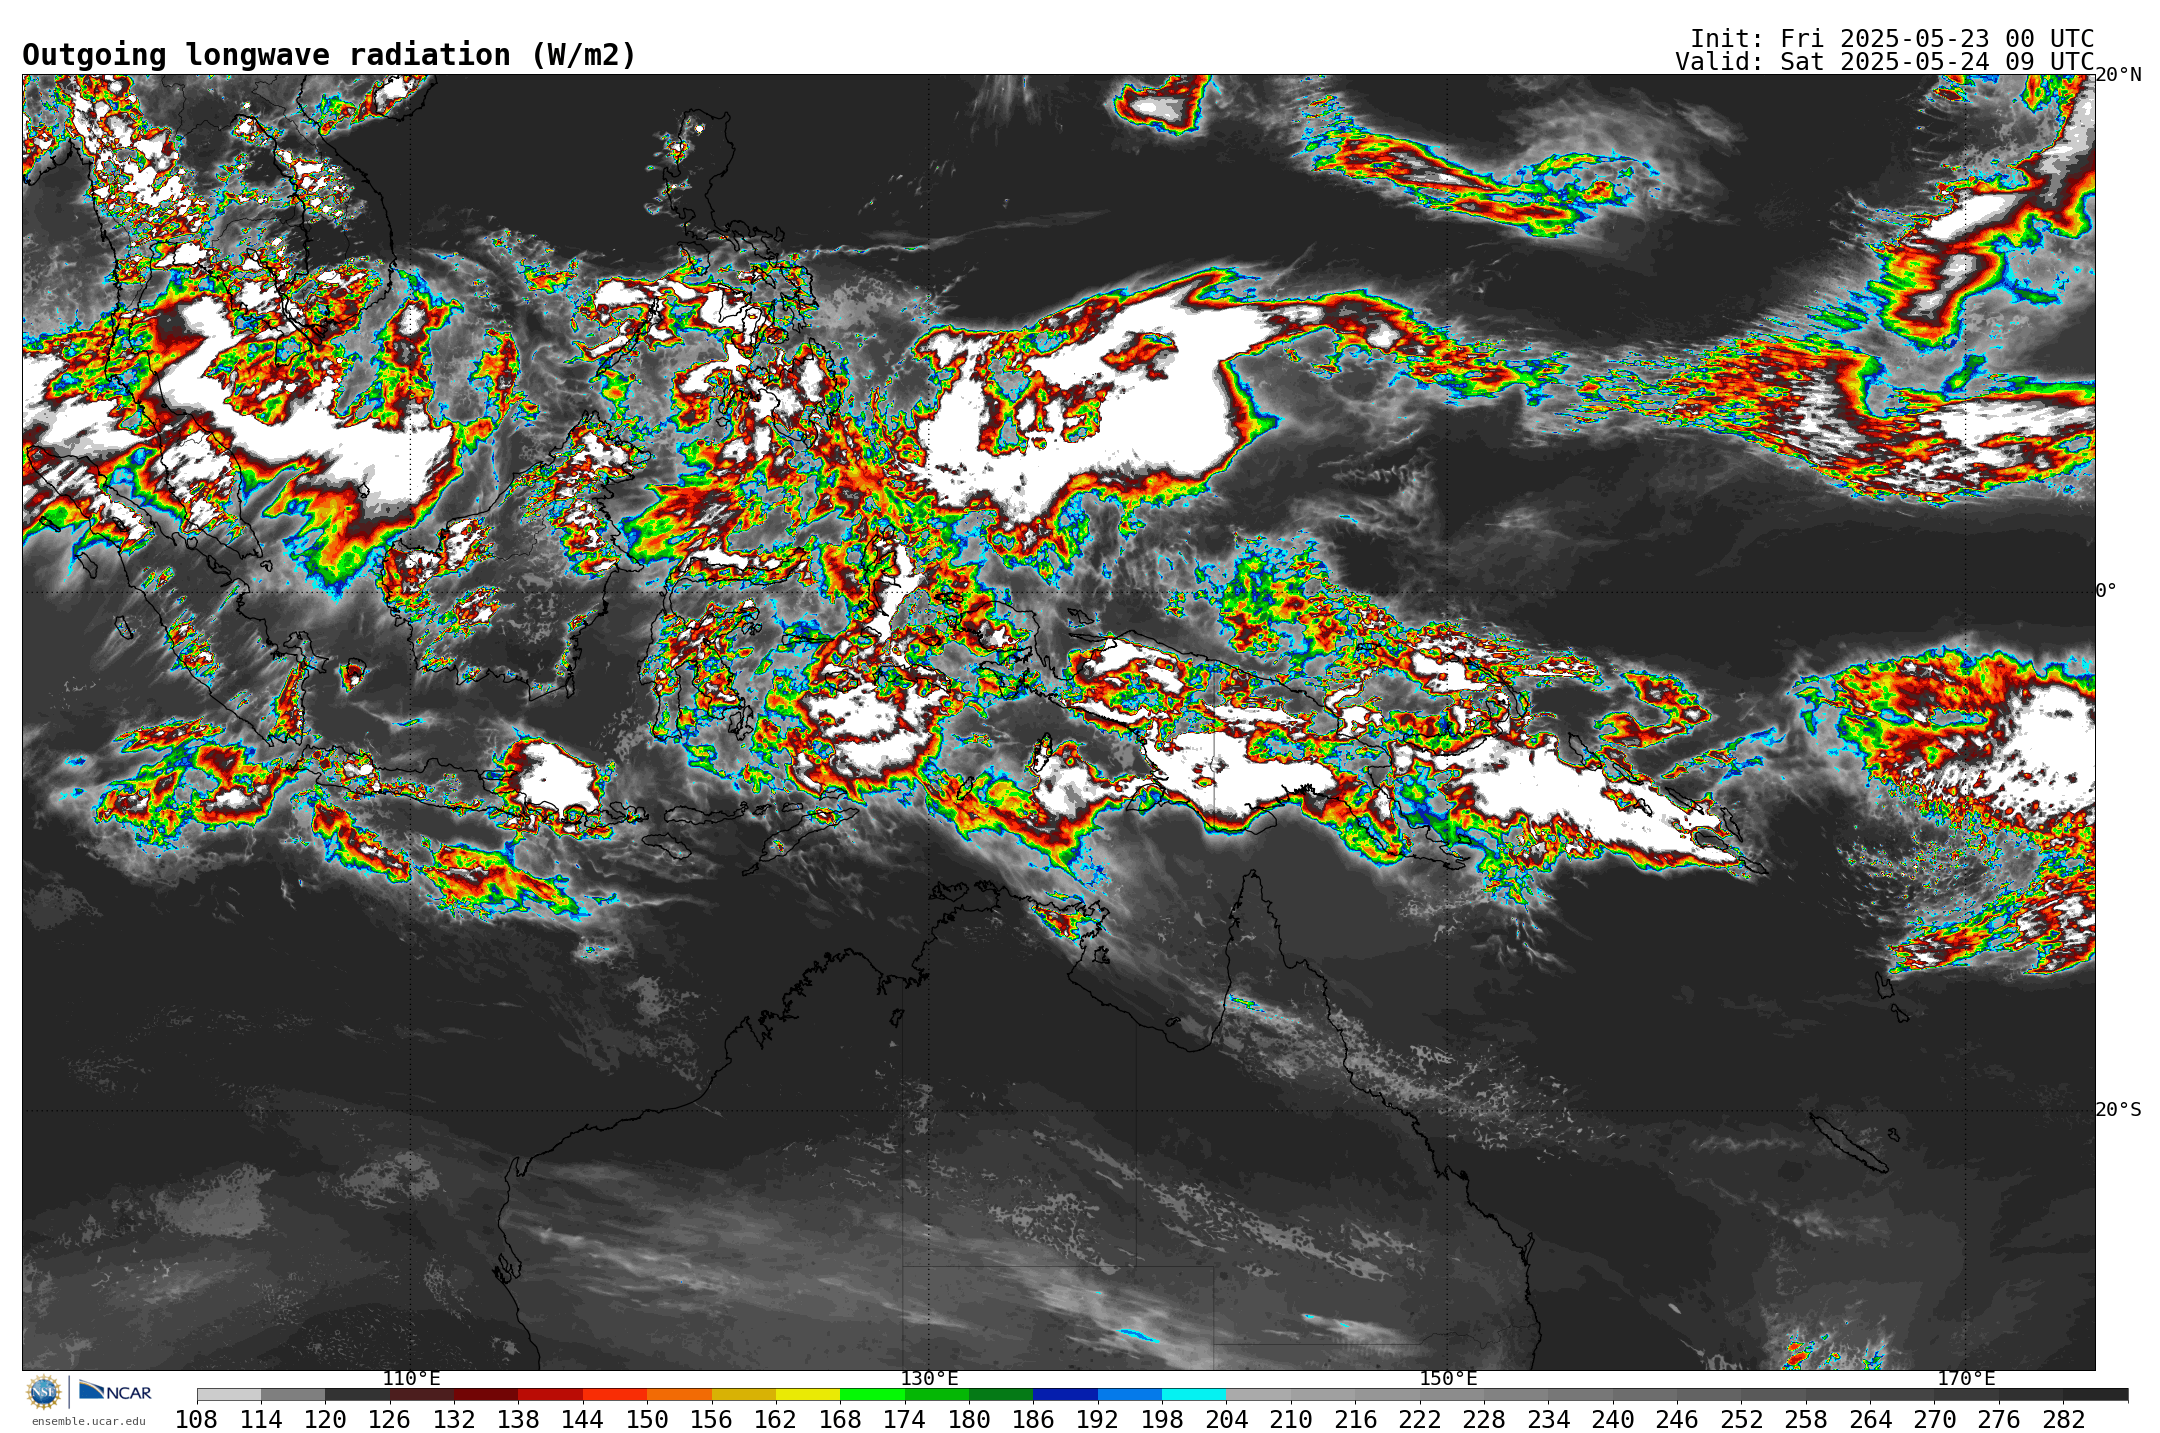Click the medium gray colorbar segment 114–120
The height and width of the screenshot is (1433, 2160).
tap(293, 1395)
